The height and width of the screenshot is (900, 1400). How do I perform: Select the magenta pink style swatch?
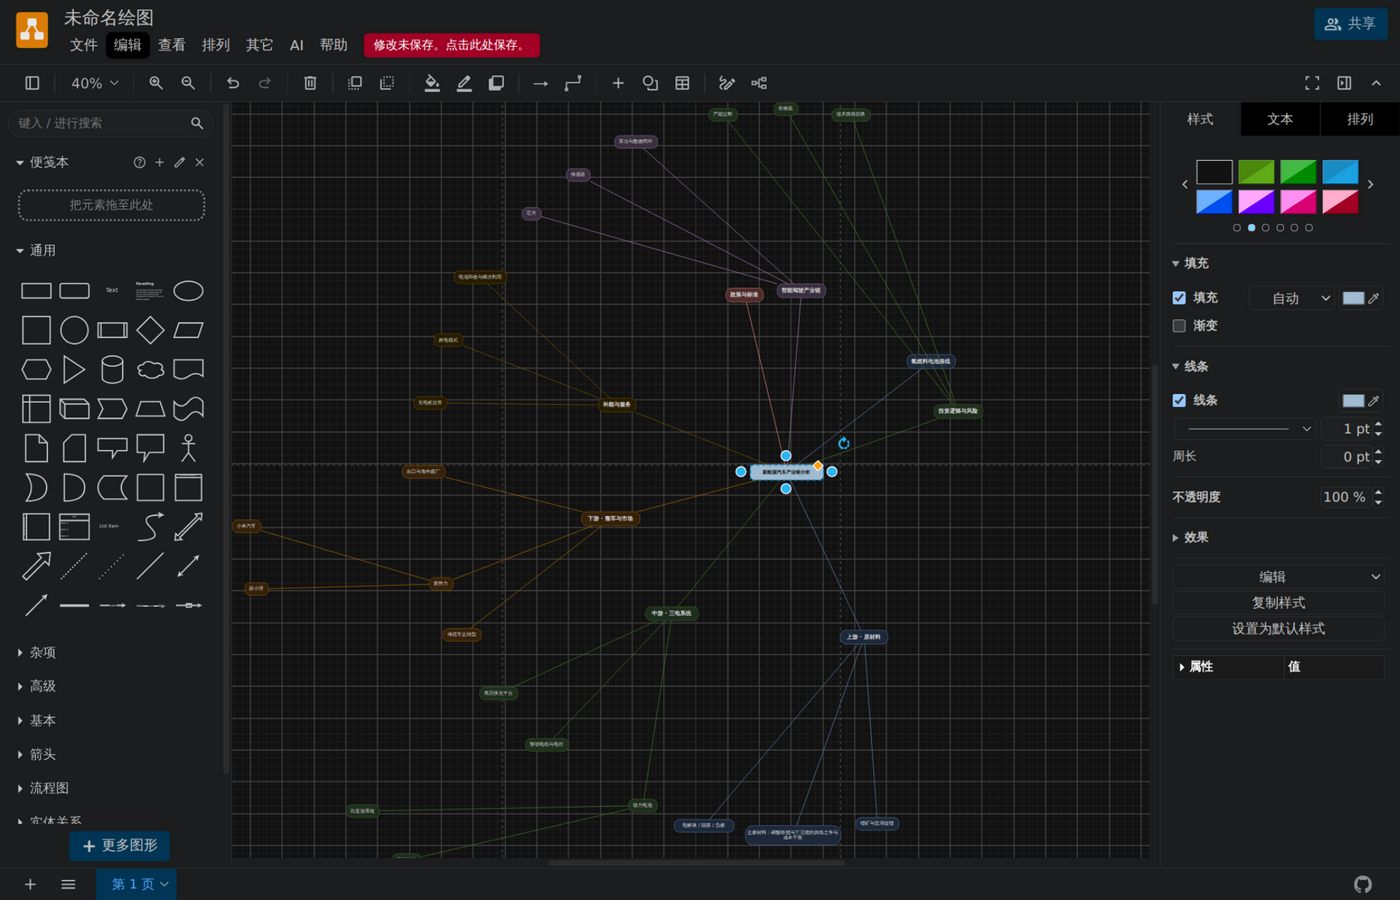coord(1298,201)
